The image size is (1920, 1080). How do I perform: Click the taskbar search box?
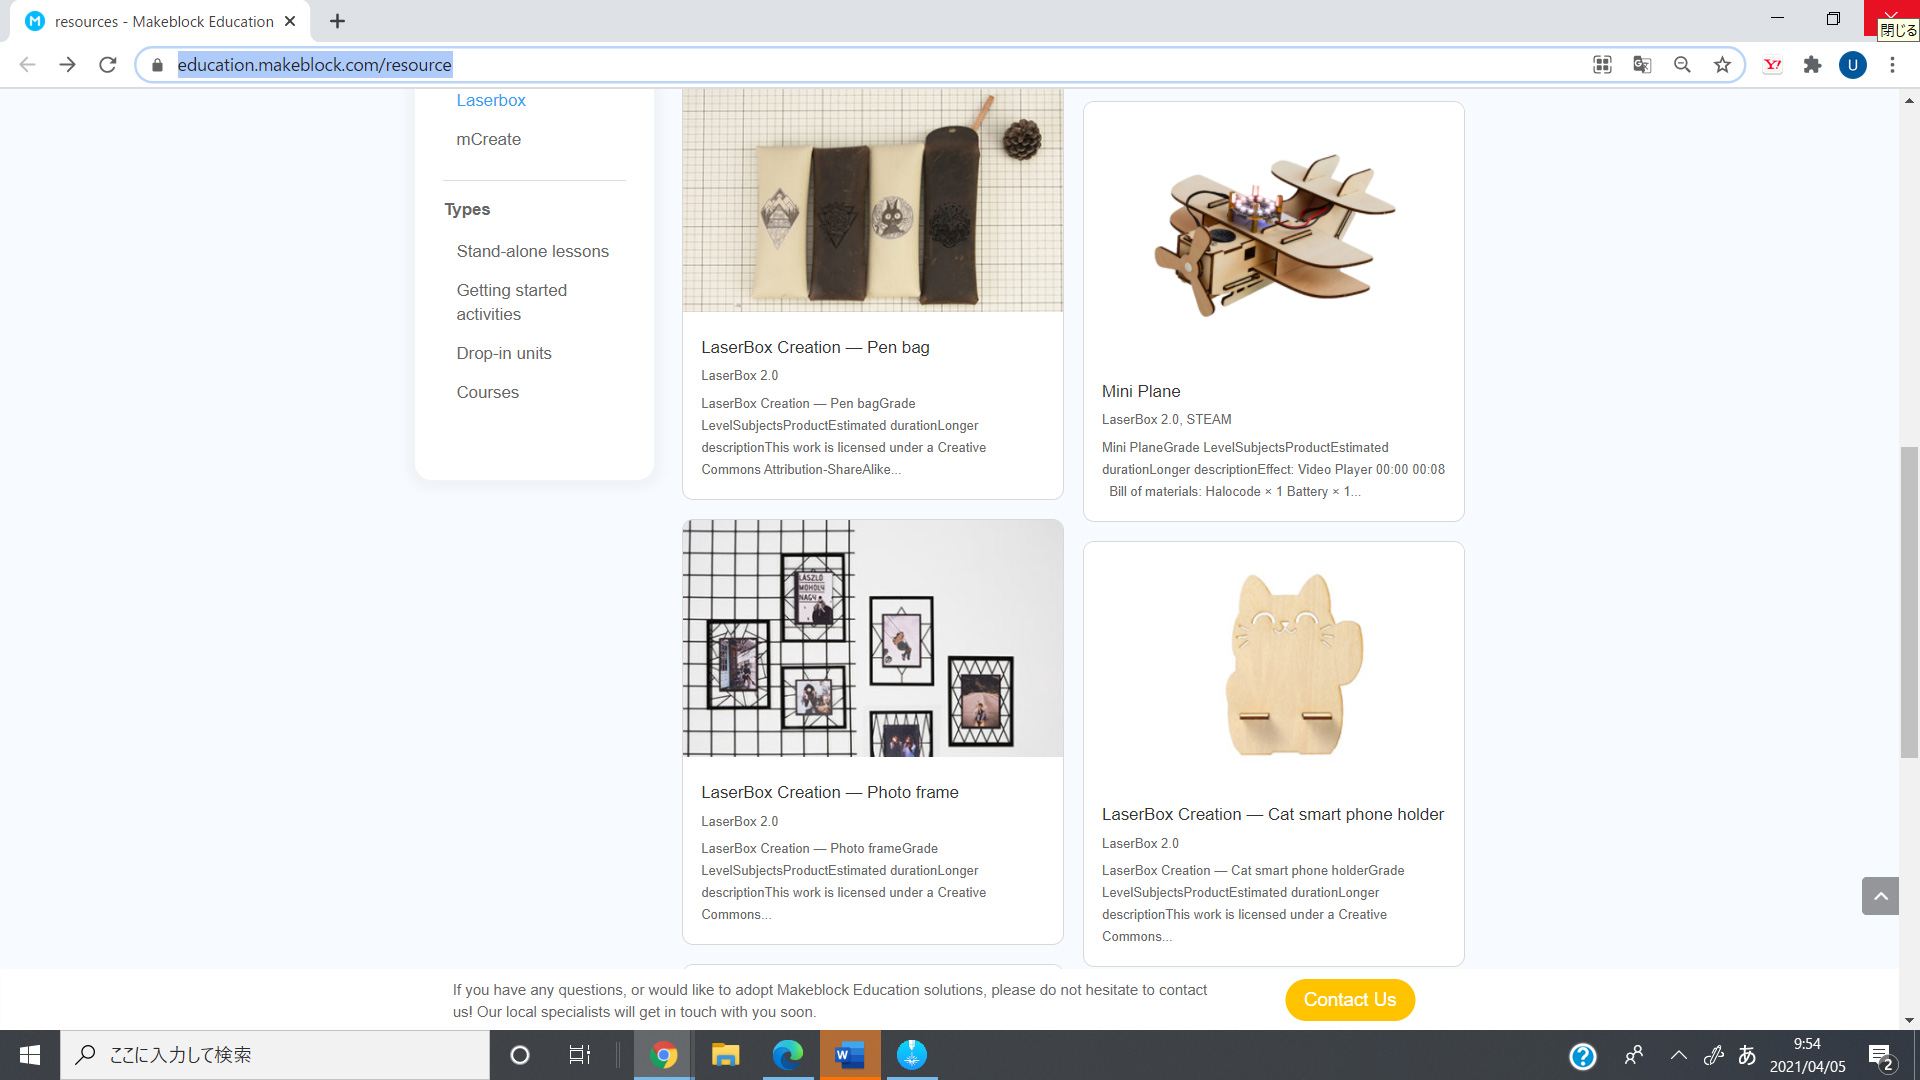pyautogui.click(x=275, y=1055)
